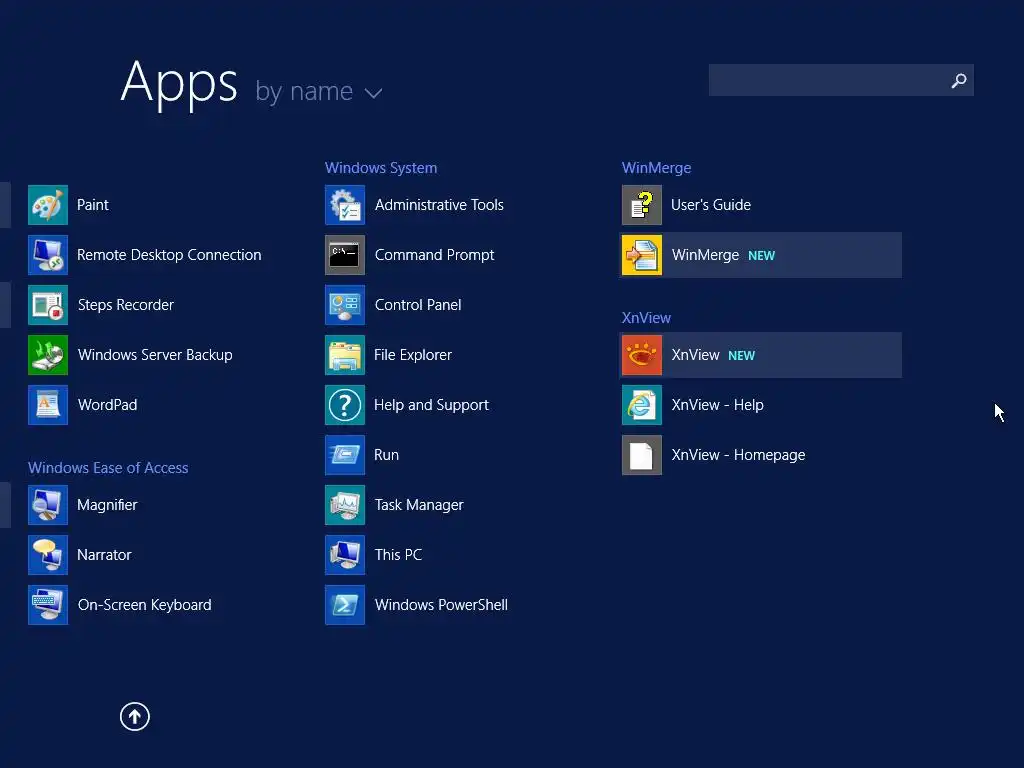
Task: Launch Remote Desktop Connection icon
Action: pyautogui.click(x=48, y=255)
